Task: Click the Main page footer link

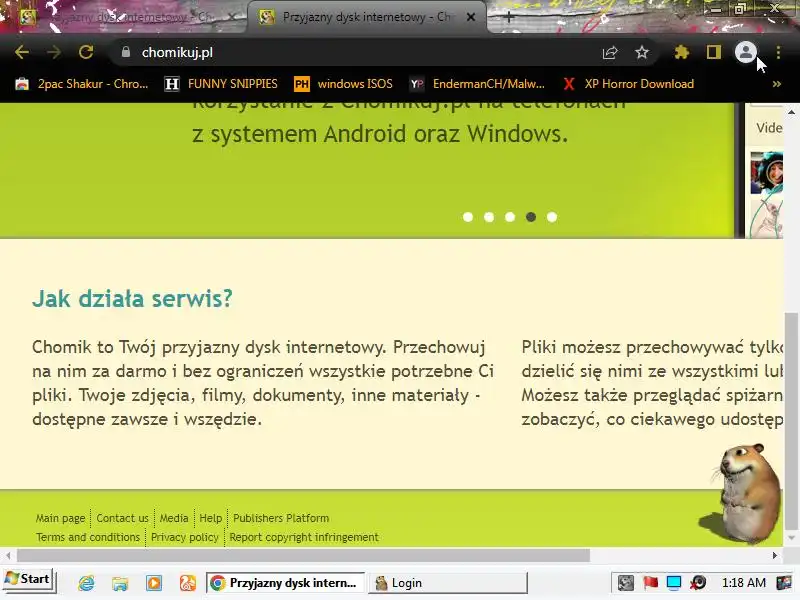Action: (x=60, y=518)
